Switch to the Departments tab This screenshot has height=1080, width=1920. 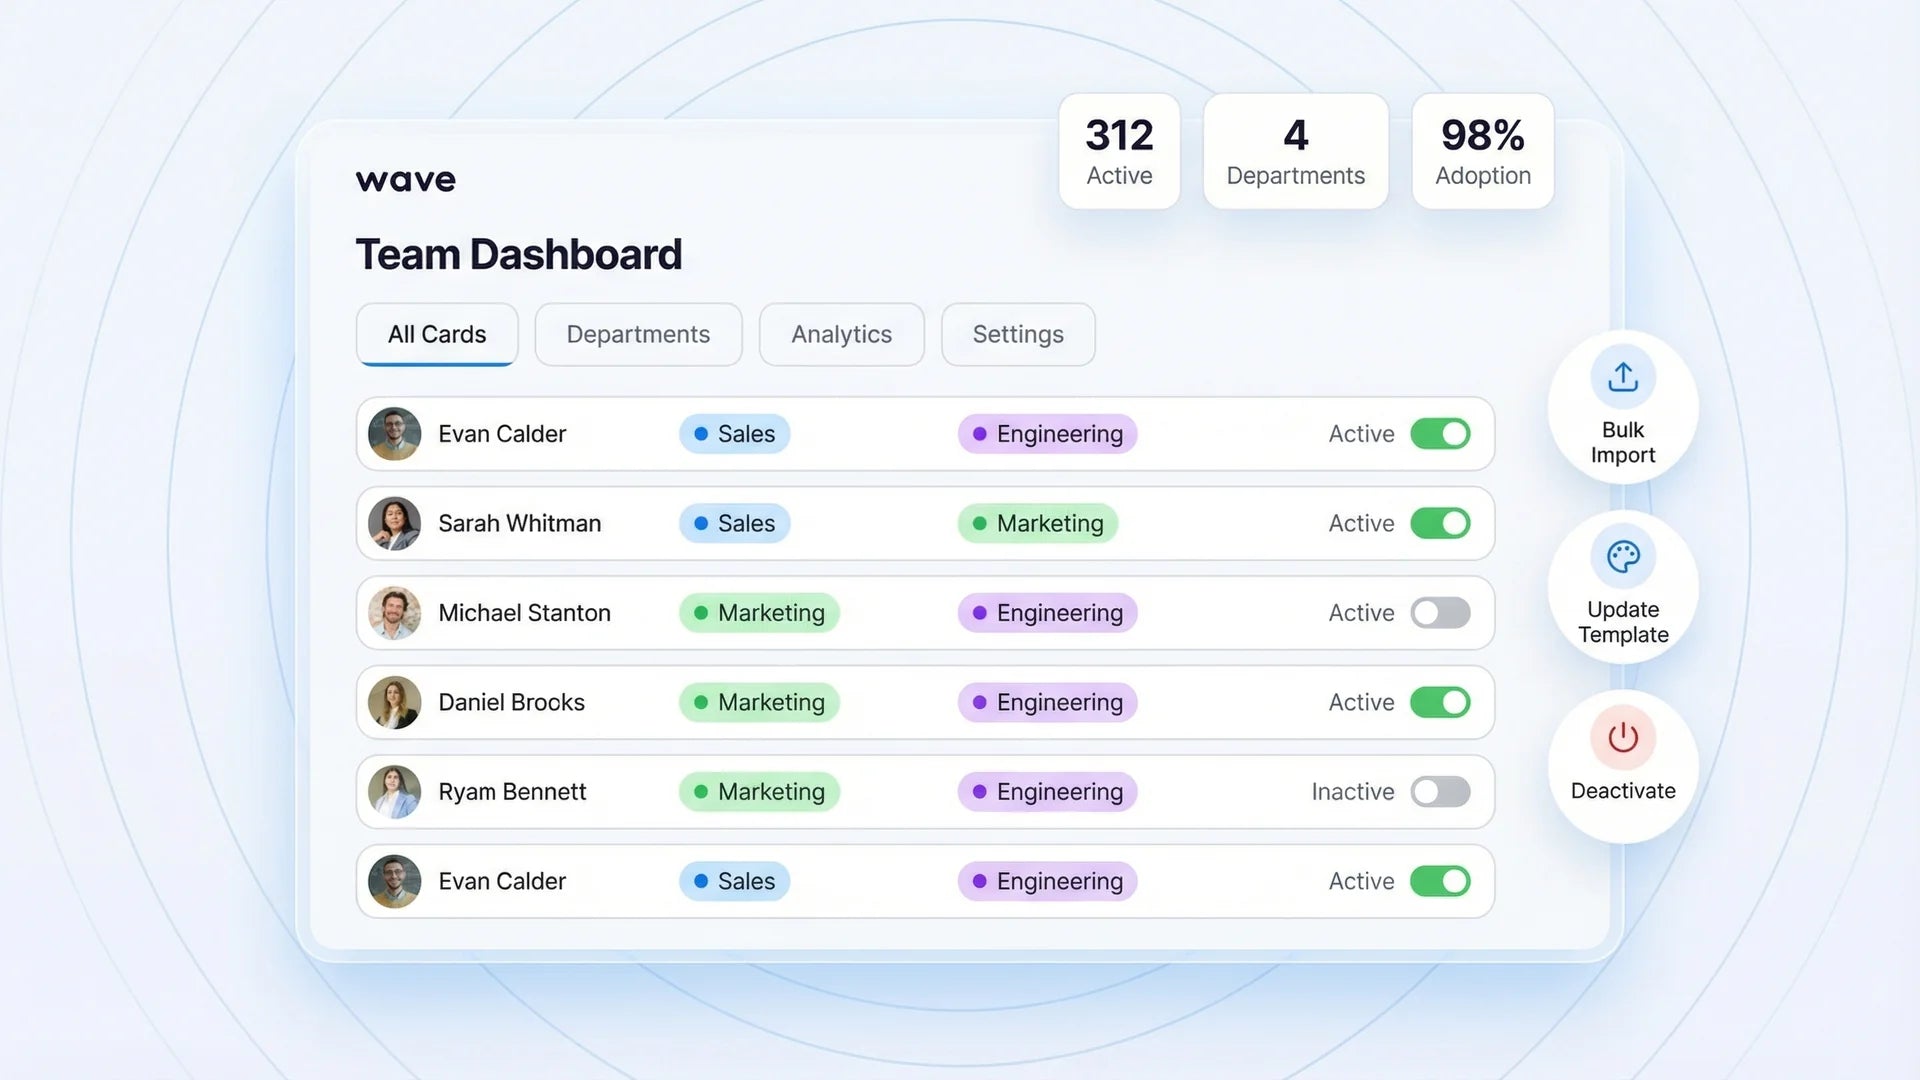pos(638,334)
